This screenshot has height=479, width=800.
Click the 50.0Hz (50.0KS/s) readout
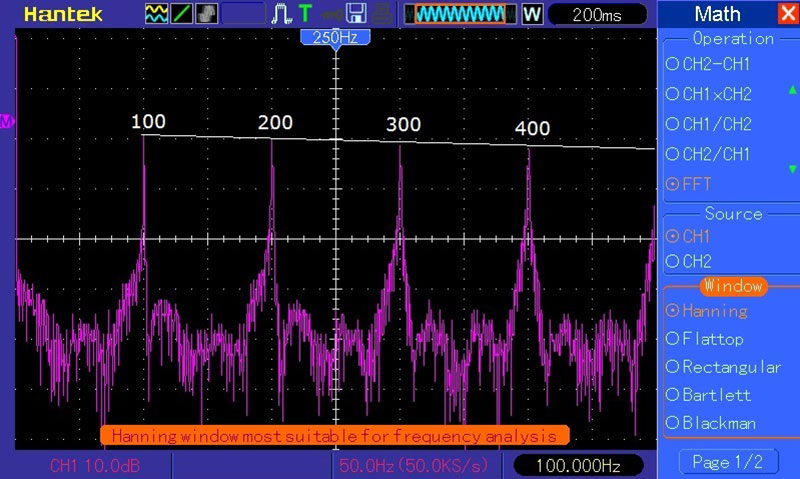413,465
